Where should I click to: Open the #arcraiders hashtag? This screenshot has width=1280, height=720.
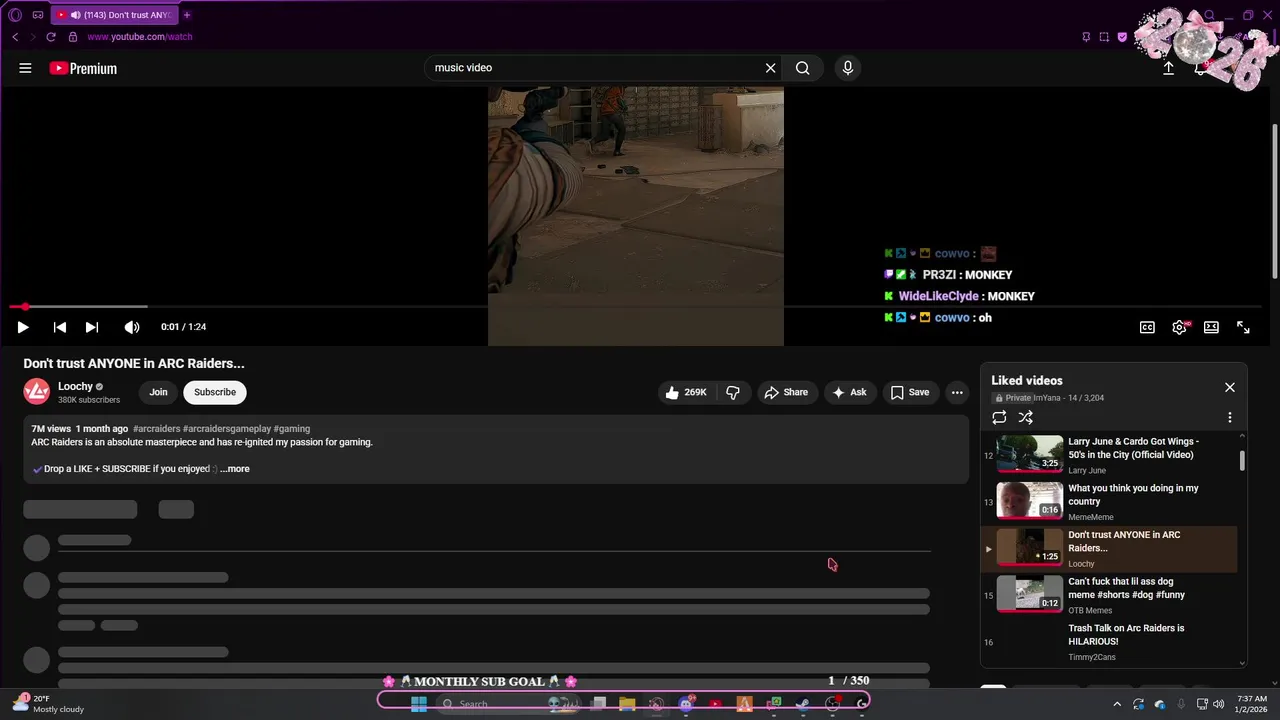click(157, 428)
